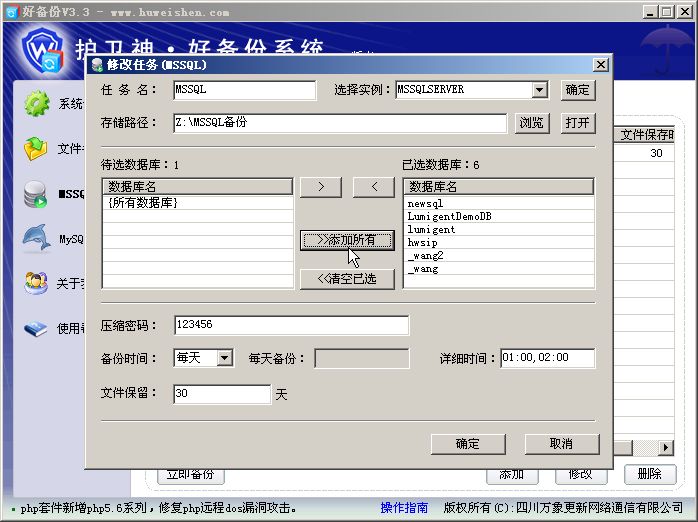Select the MSSQL database icon in sidebar
The height and width of the screenshot is (522, 698).
(x=36, y=194)
